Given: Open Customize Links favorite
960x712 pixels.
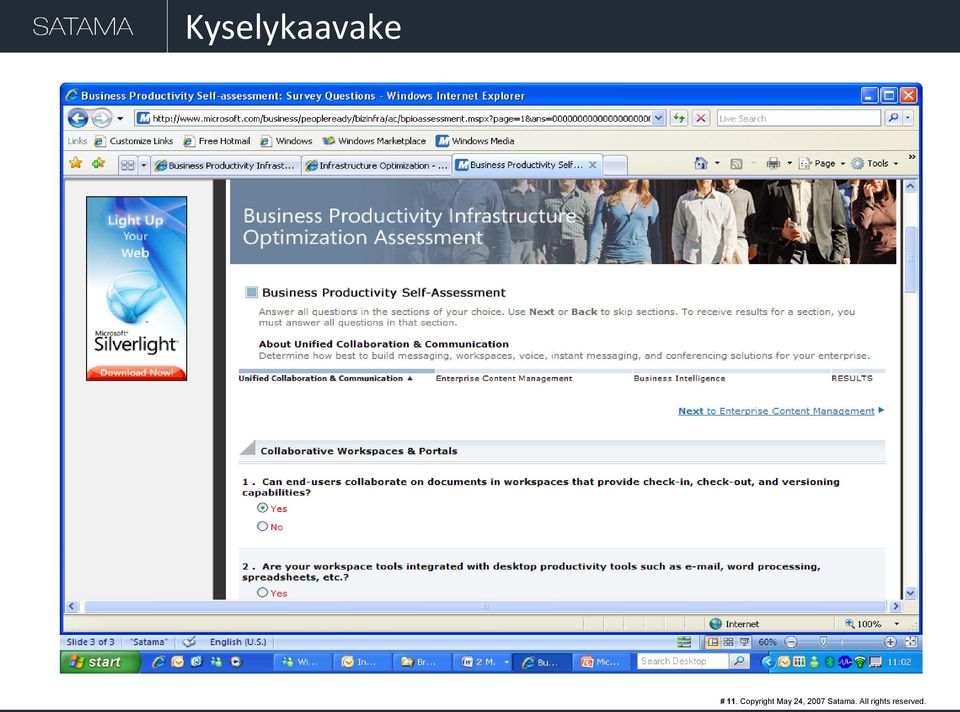Looking at the screenshot, I should click(x=133, y=141).
